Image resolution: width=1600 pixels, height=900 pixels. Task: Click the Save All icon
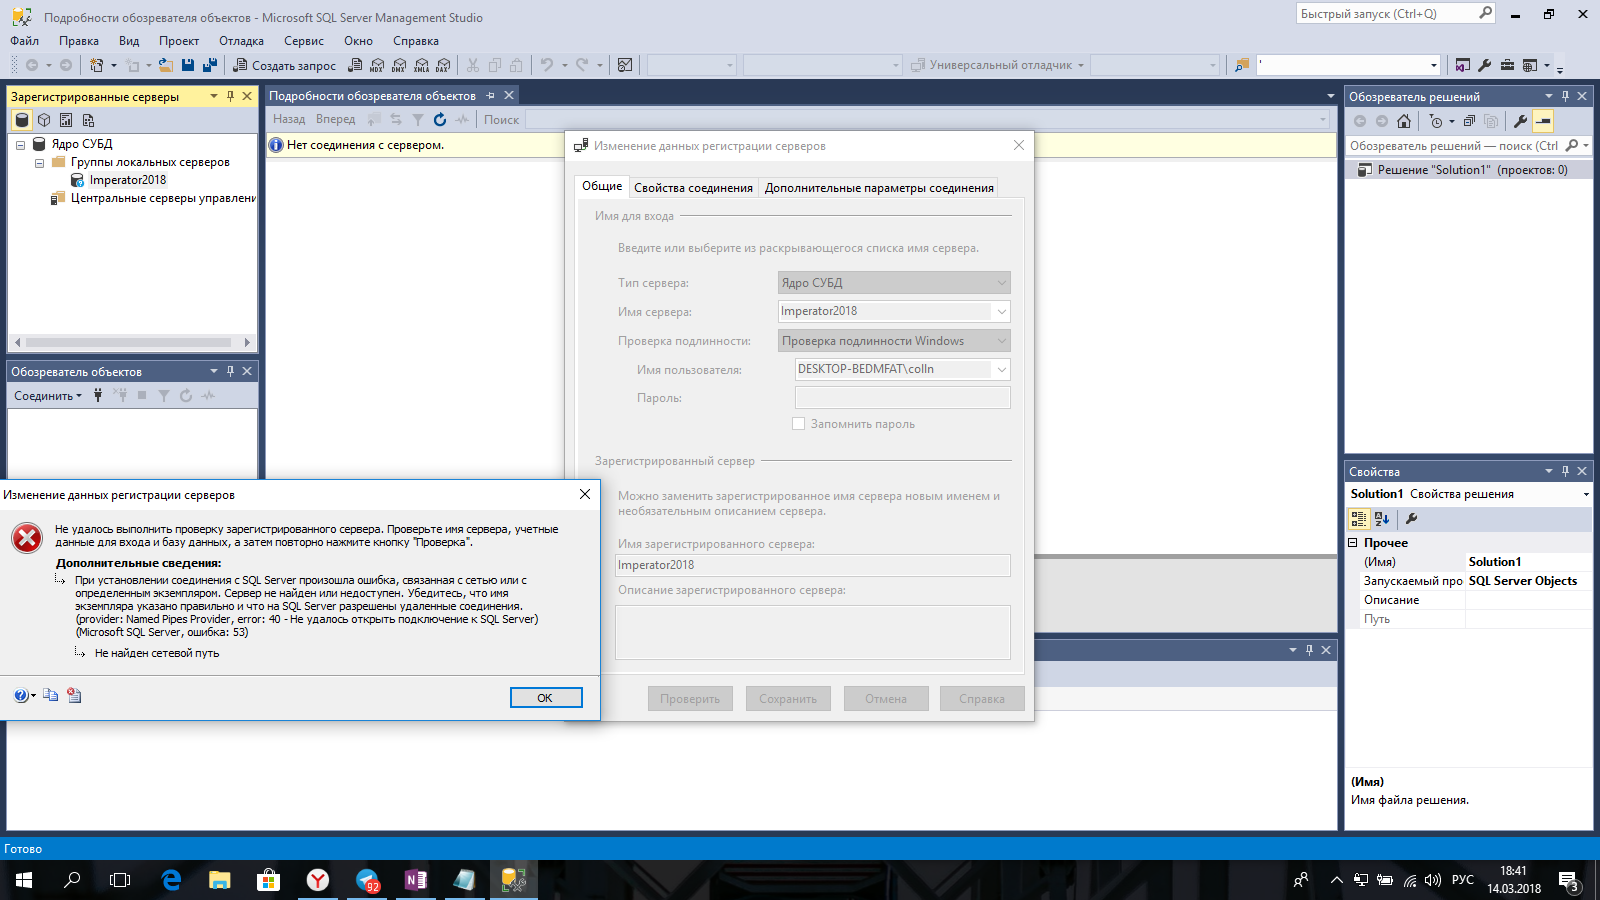210,65
